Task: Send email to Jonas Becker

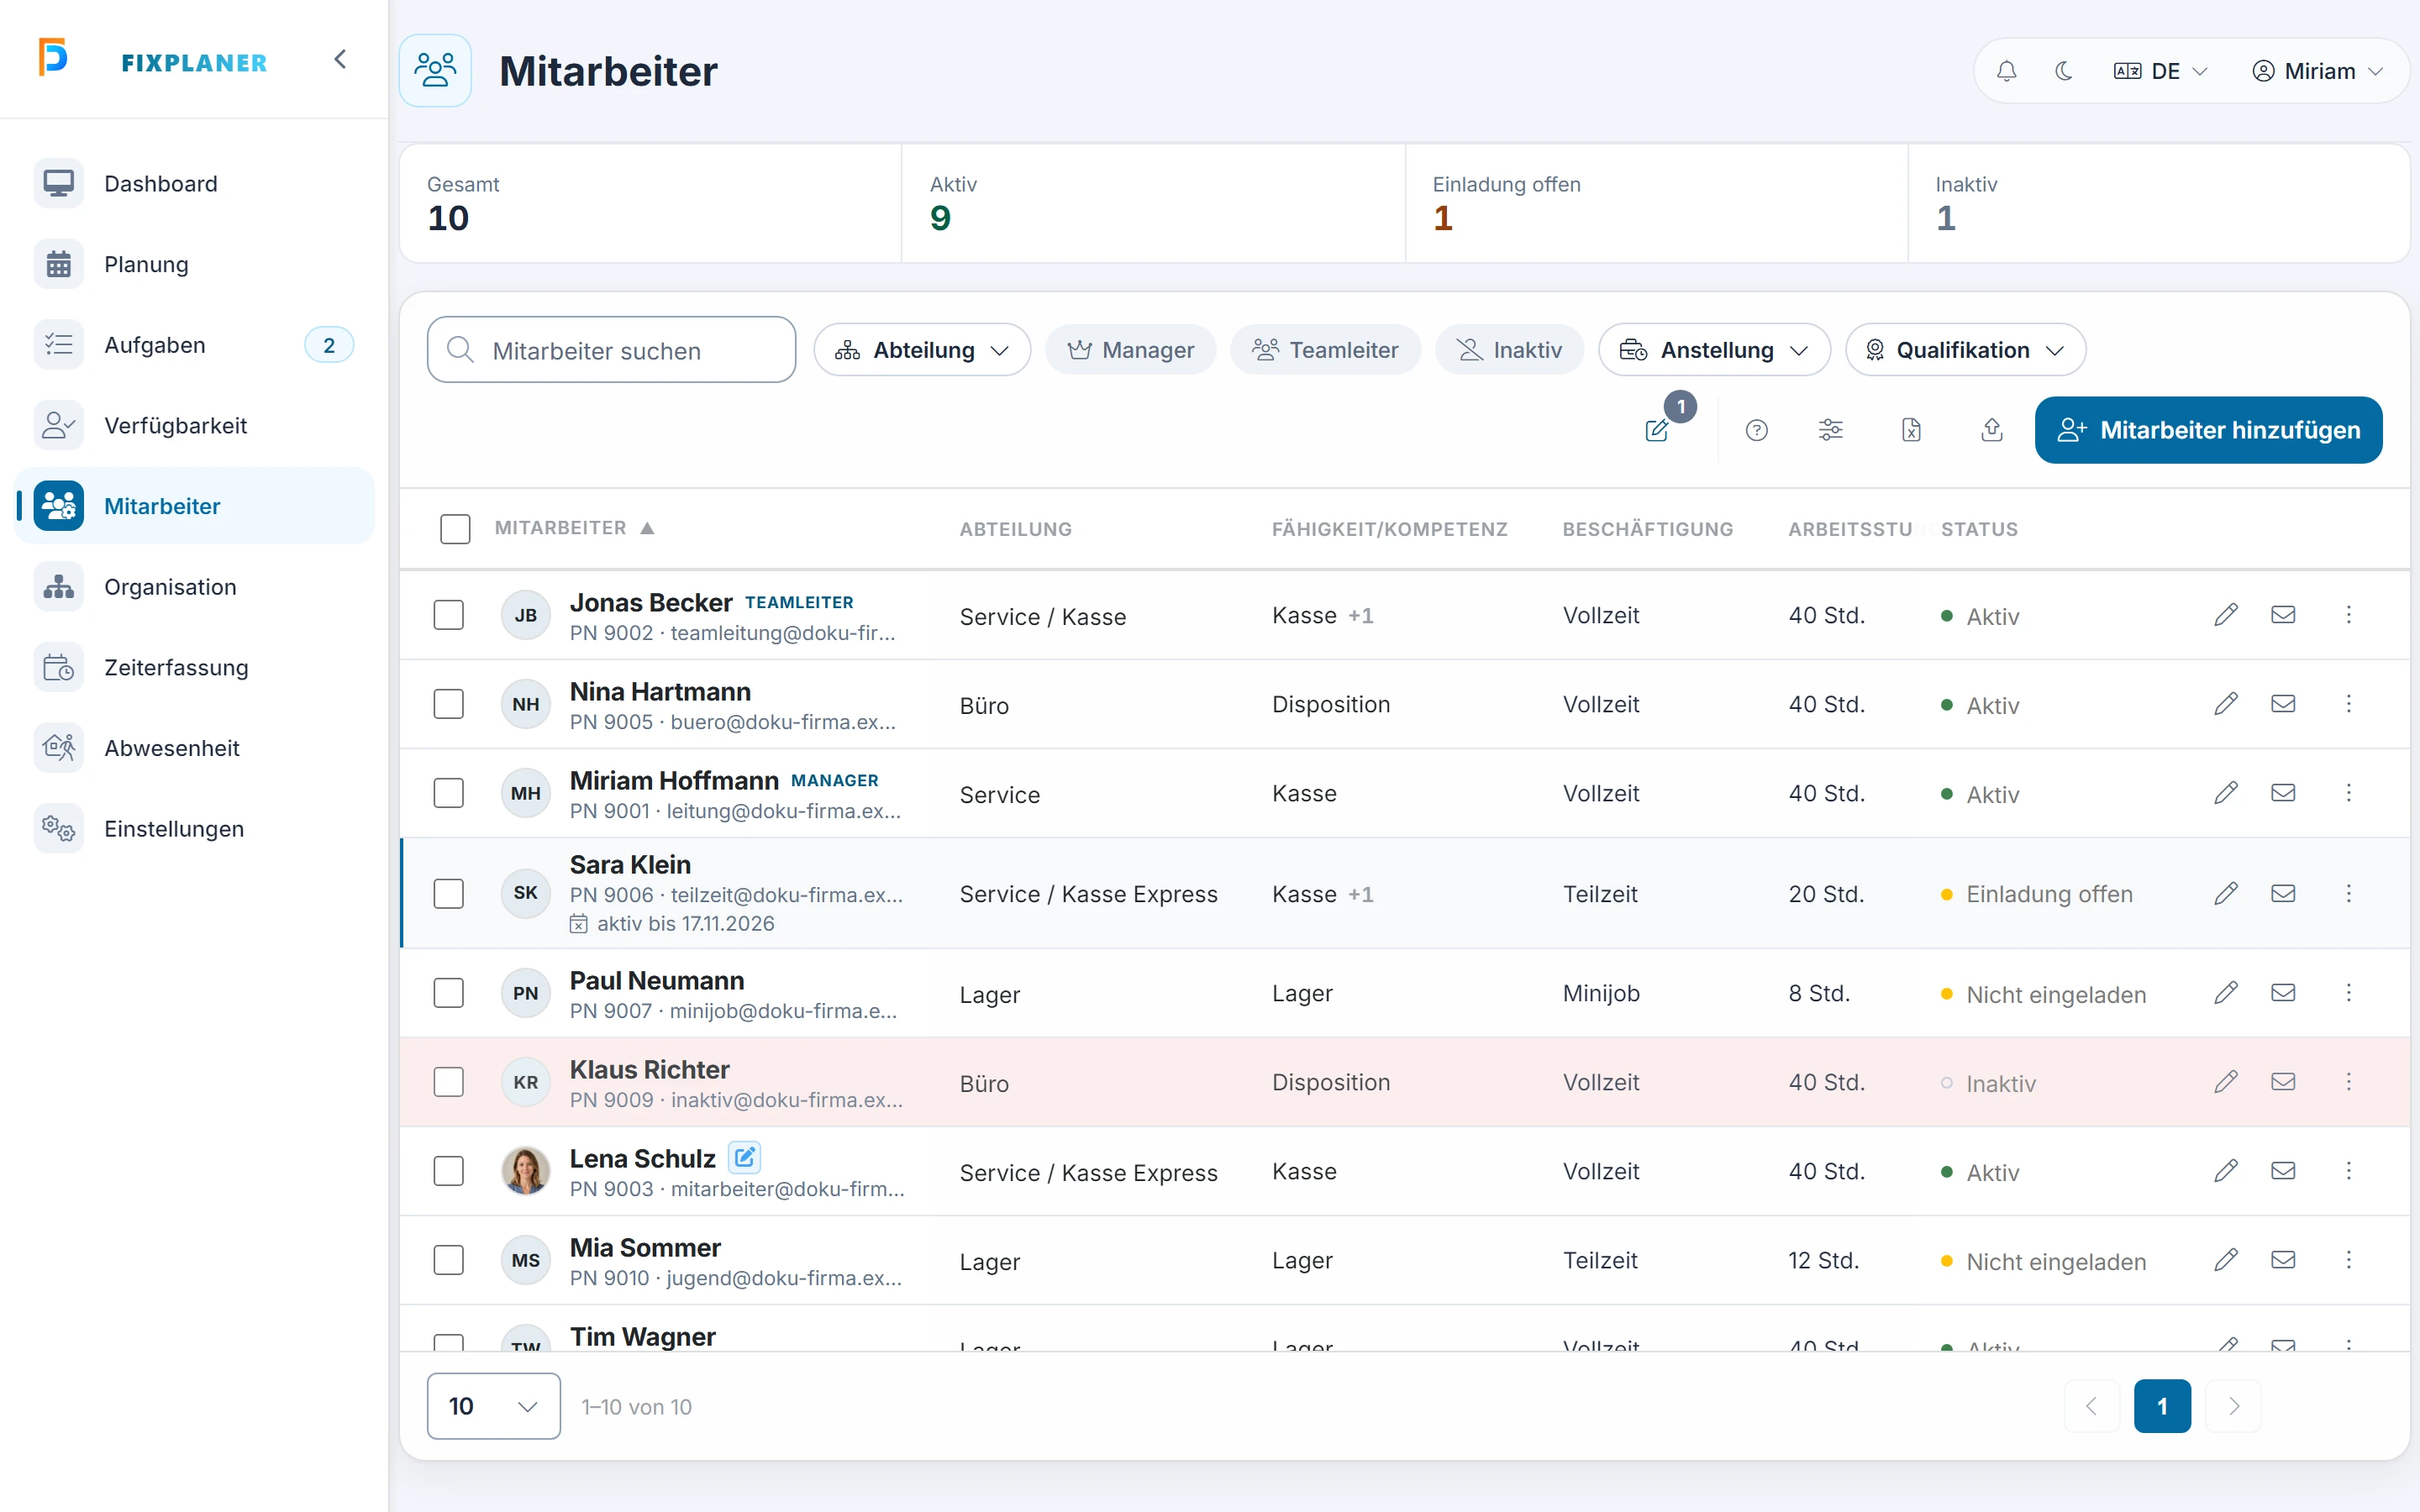Action: point(2283,615)
